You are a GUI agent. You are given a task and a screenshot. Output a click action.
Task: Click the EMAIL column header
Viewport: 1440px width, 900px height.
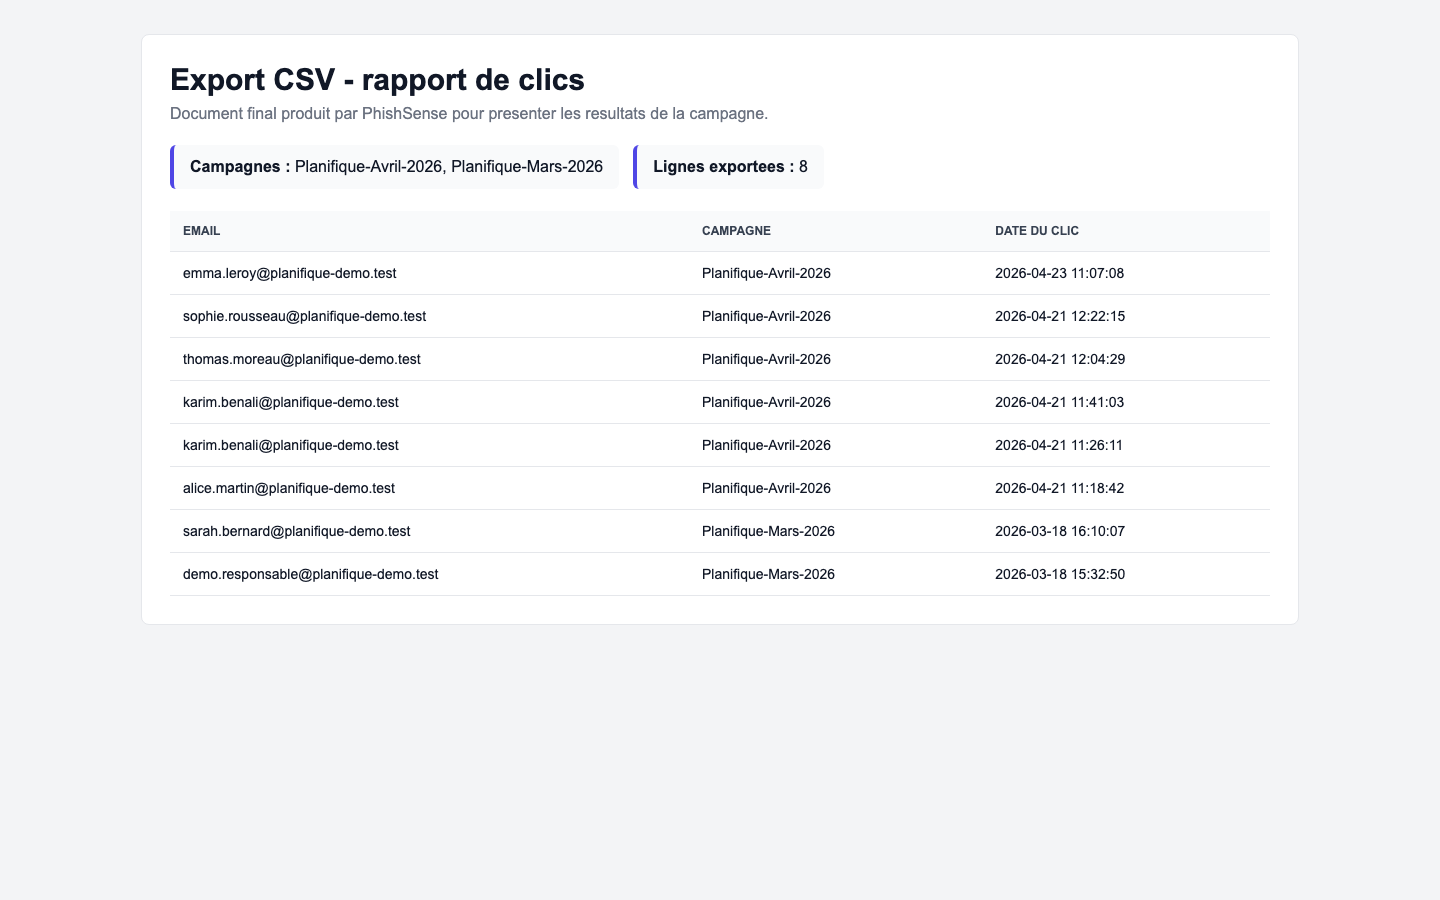click(201, 231)
